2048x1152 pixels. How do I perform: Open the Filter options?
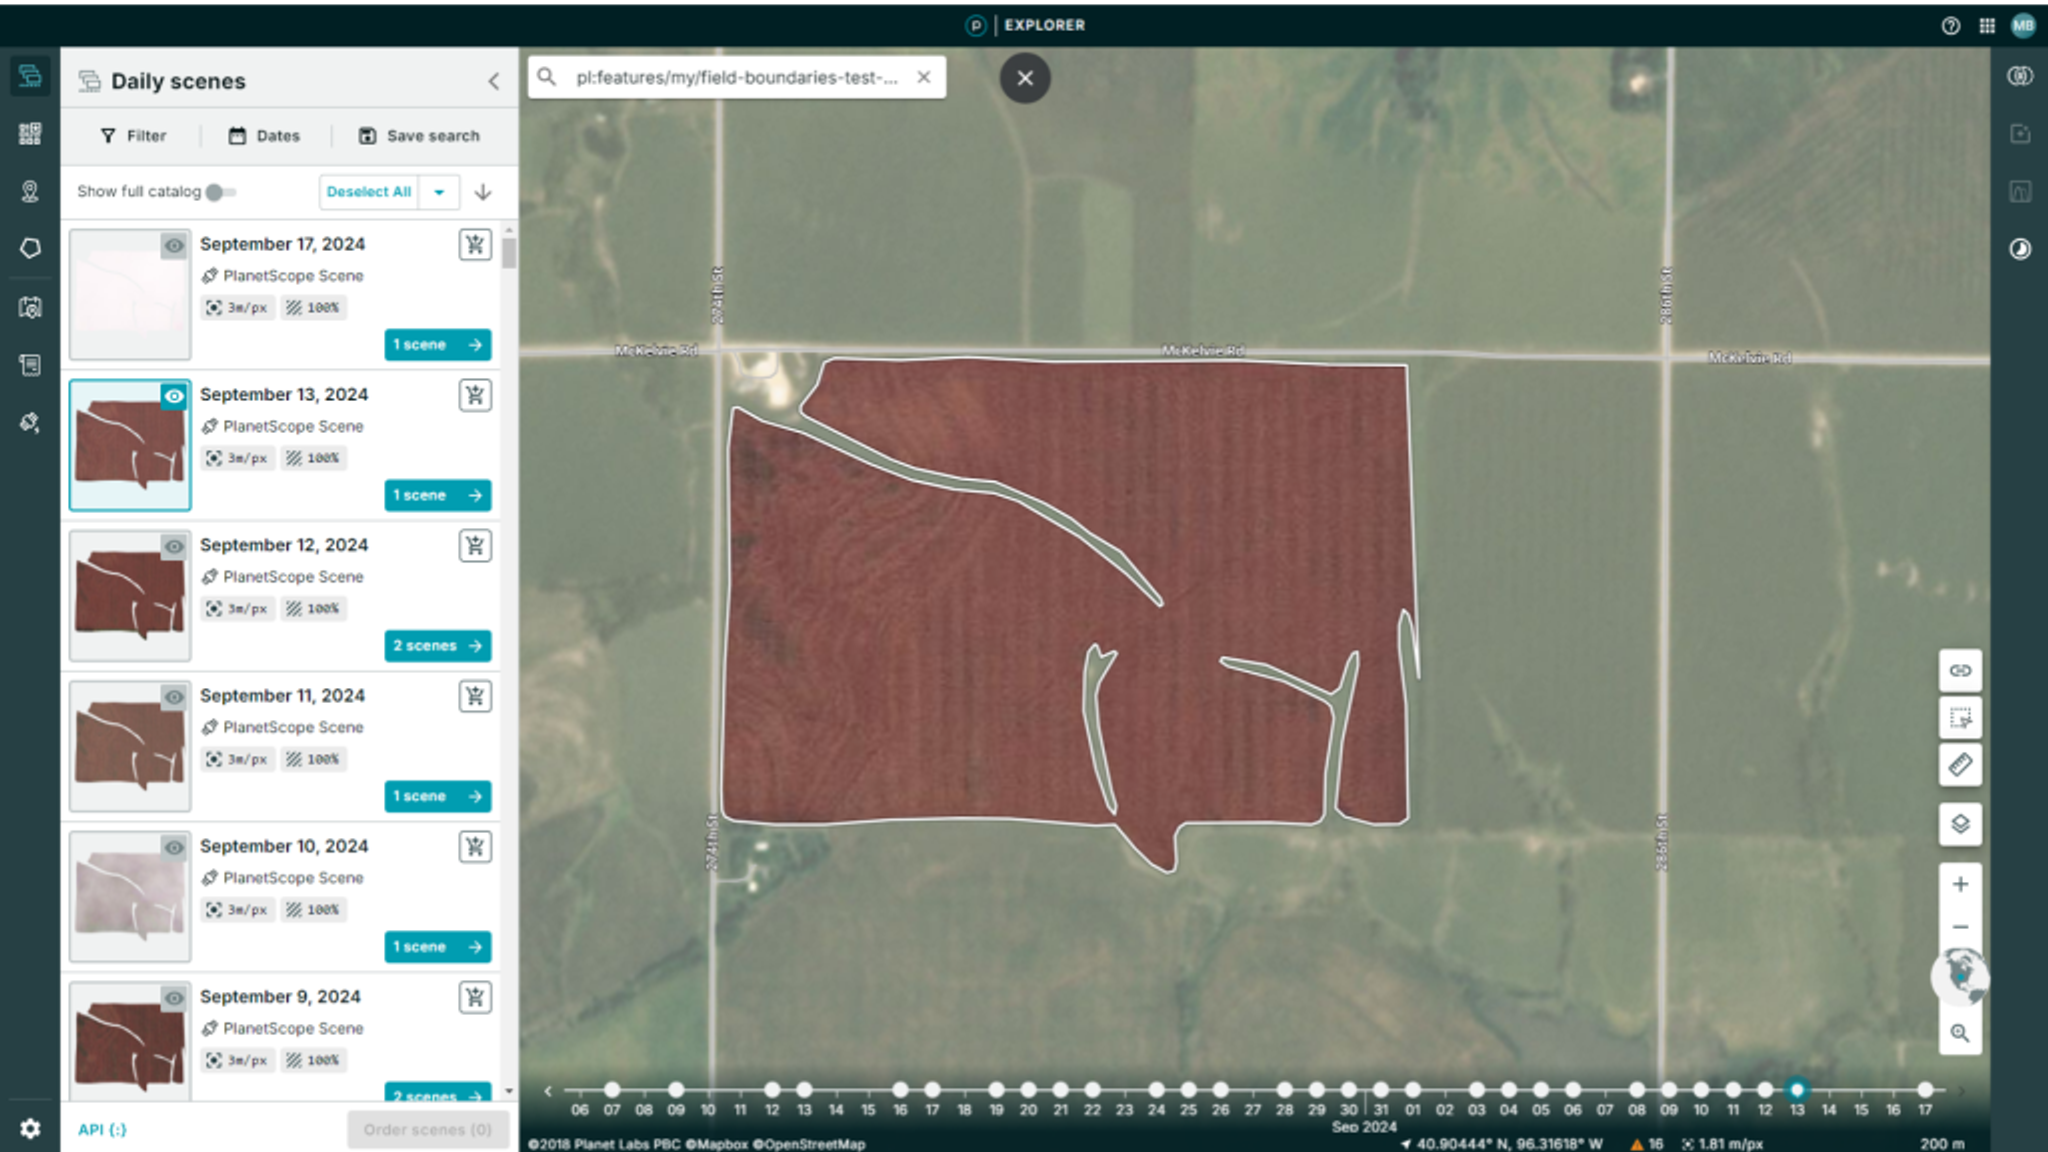click(134, 136)
